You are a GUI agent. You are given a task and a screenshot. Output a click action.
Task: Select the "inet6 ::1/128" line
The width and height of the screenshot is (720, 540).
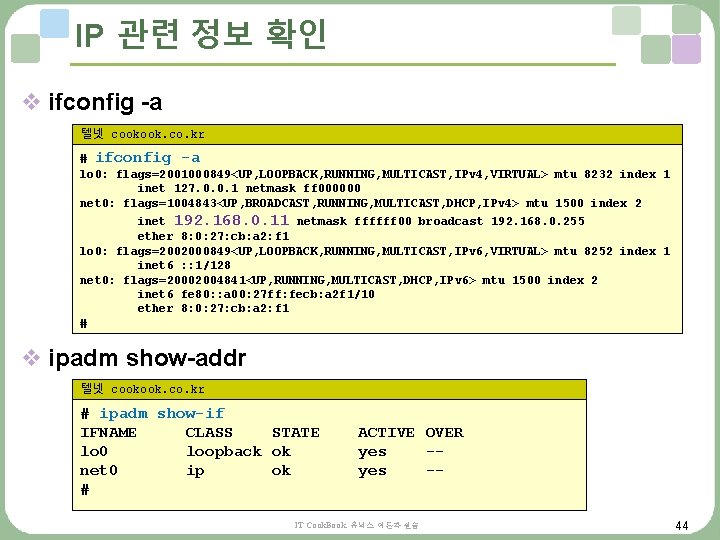pos(184,265)
